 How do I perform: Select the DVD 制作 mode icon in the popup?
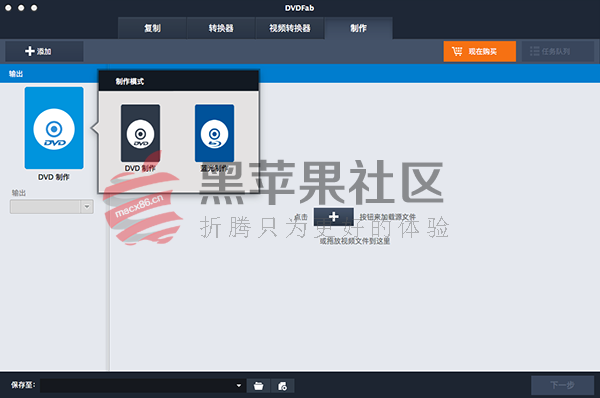[x=140, y=133]
